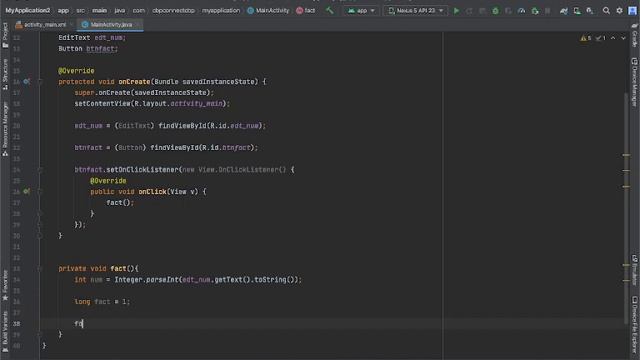Open the Gradle tool window
Screen dimensions: 640x360
635,35
